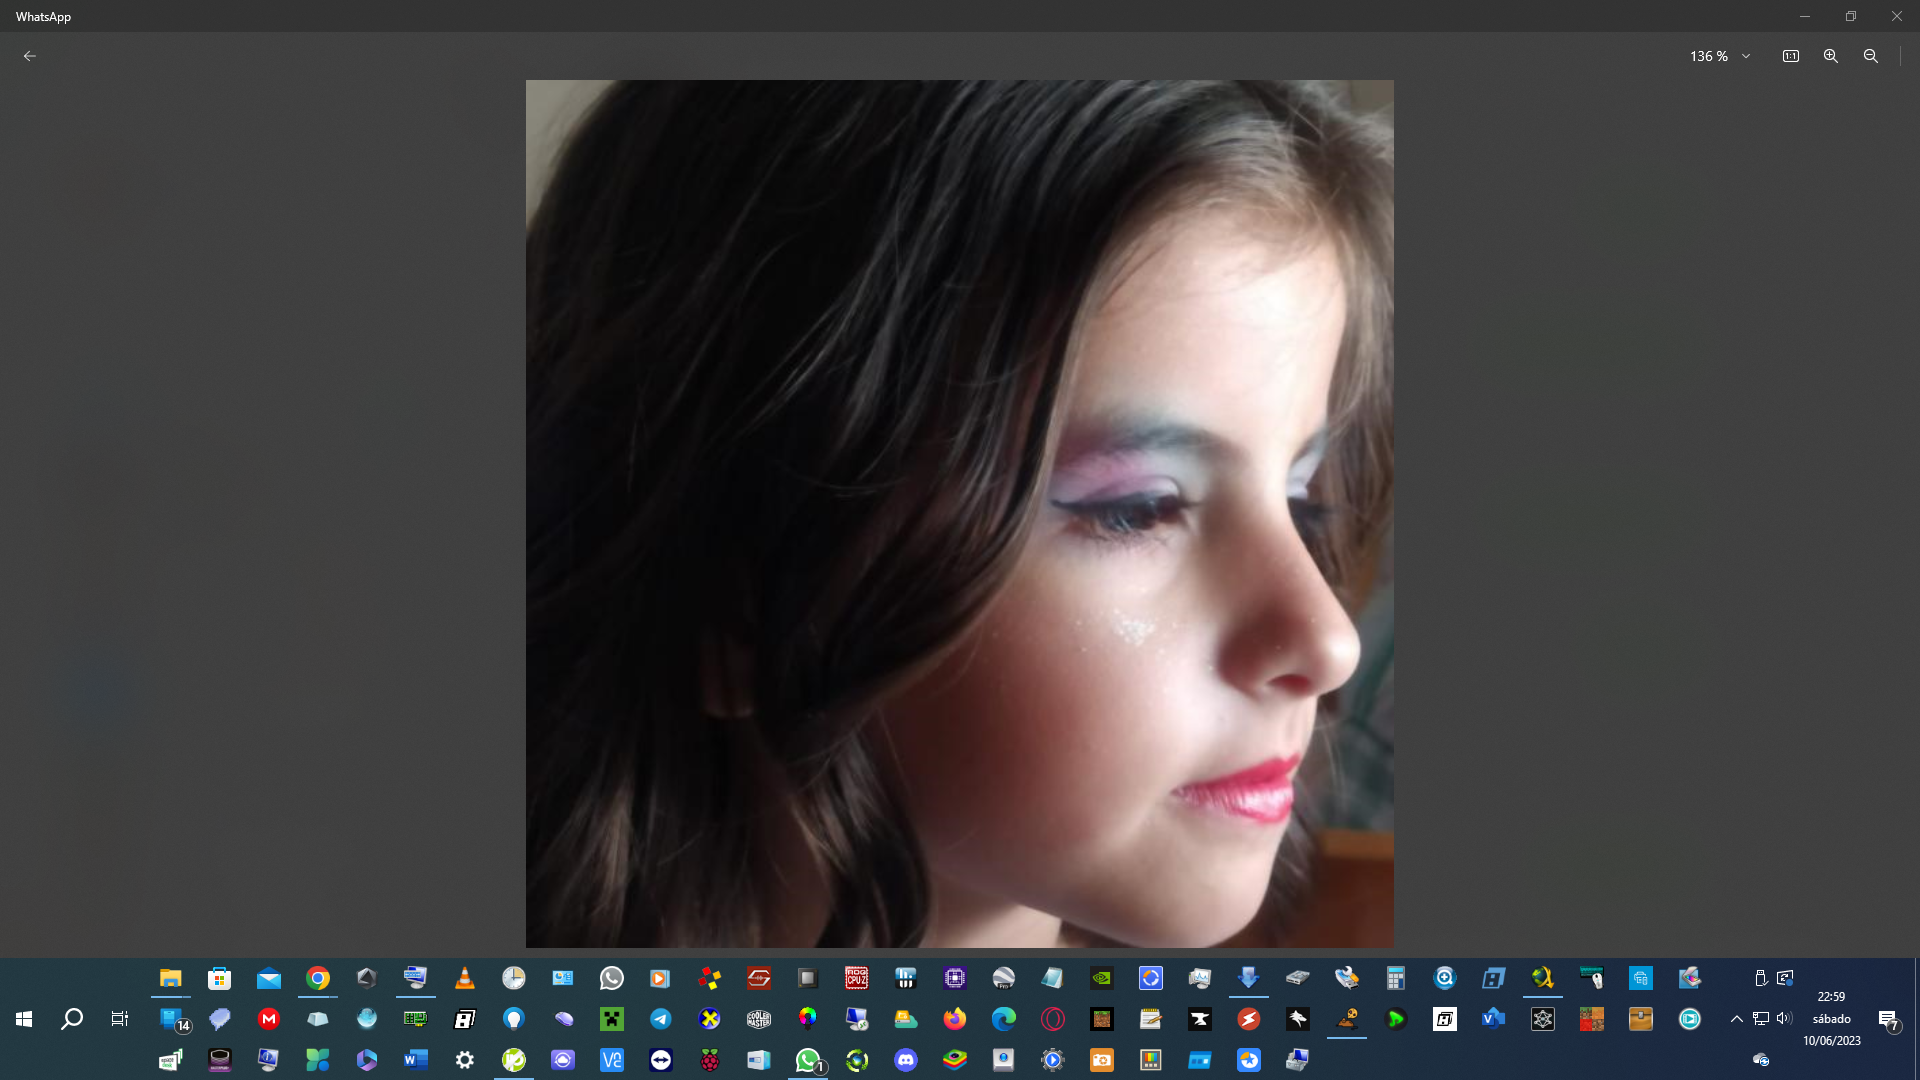
Task: Click the displayed photo
Action: click(959, 513)
